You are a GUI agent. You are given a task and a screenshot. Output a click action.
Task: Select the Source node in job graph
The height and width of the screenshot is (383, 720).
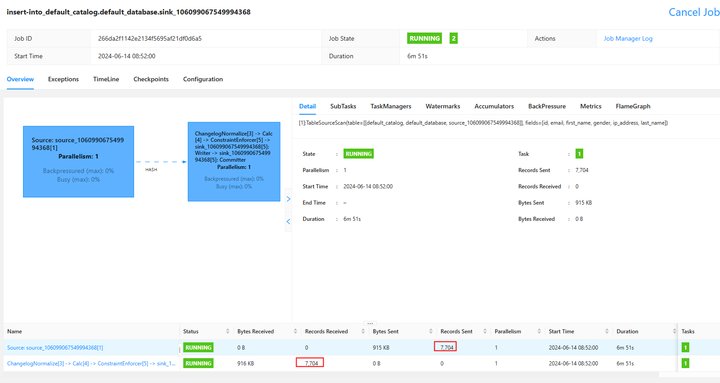pyautogui.click(x=79, y=162)
